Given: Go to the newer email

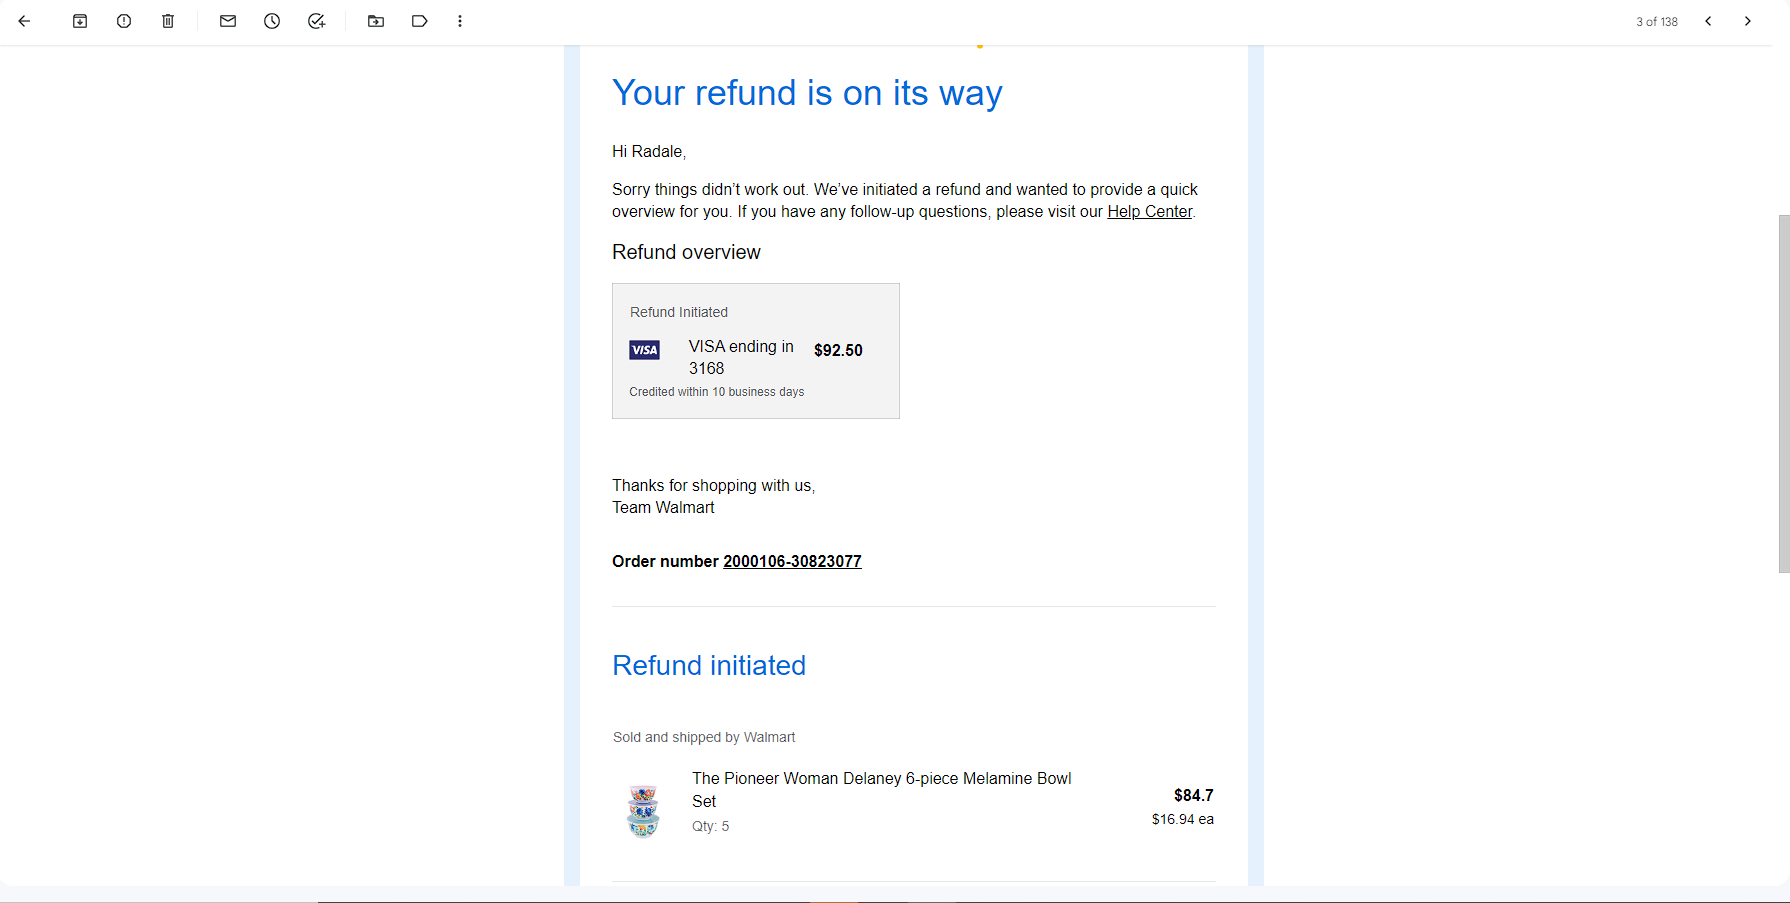Looking at the screenshot, I should pos(1708,21).
